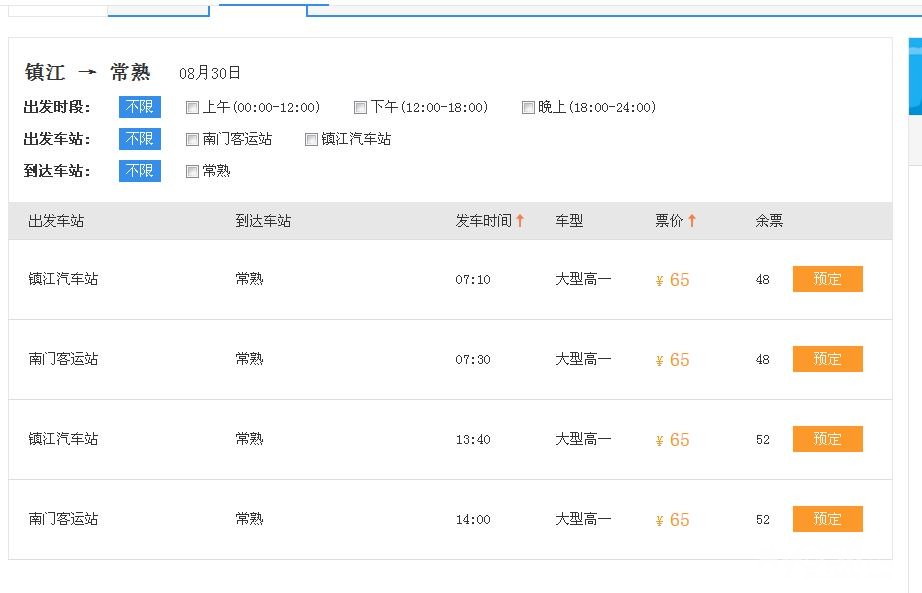The width and height of the screenshot is (922, 593).
Task: Click the 14:00 departure time
Action: (473, 519)
